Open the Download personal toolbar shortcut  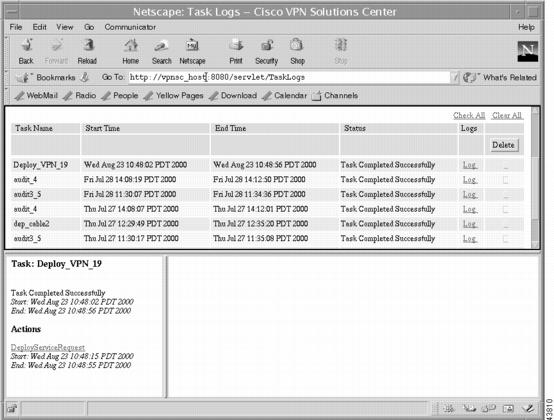pyautogui.click(x=233, y=95)
